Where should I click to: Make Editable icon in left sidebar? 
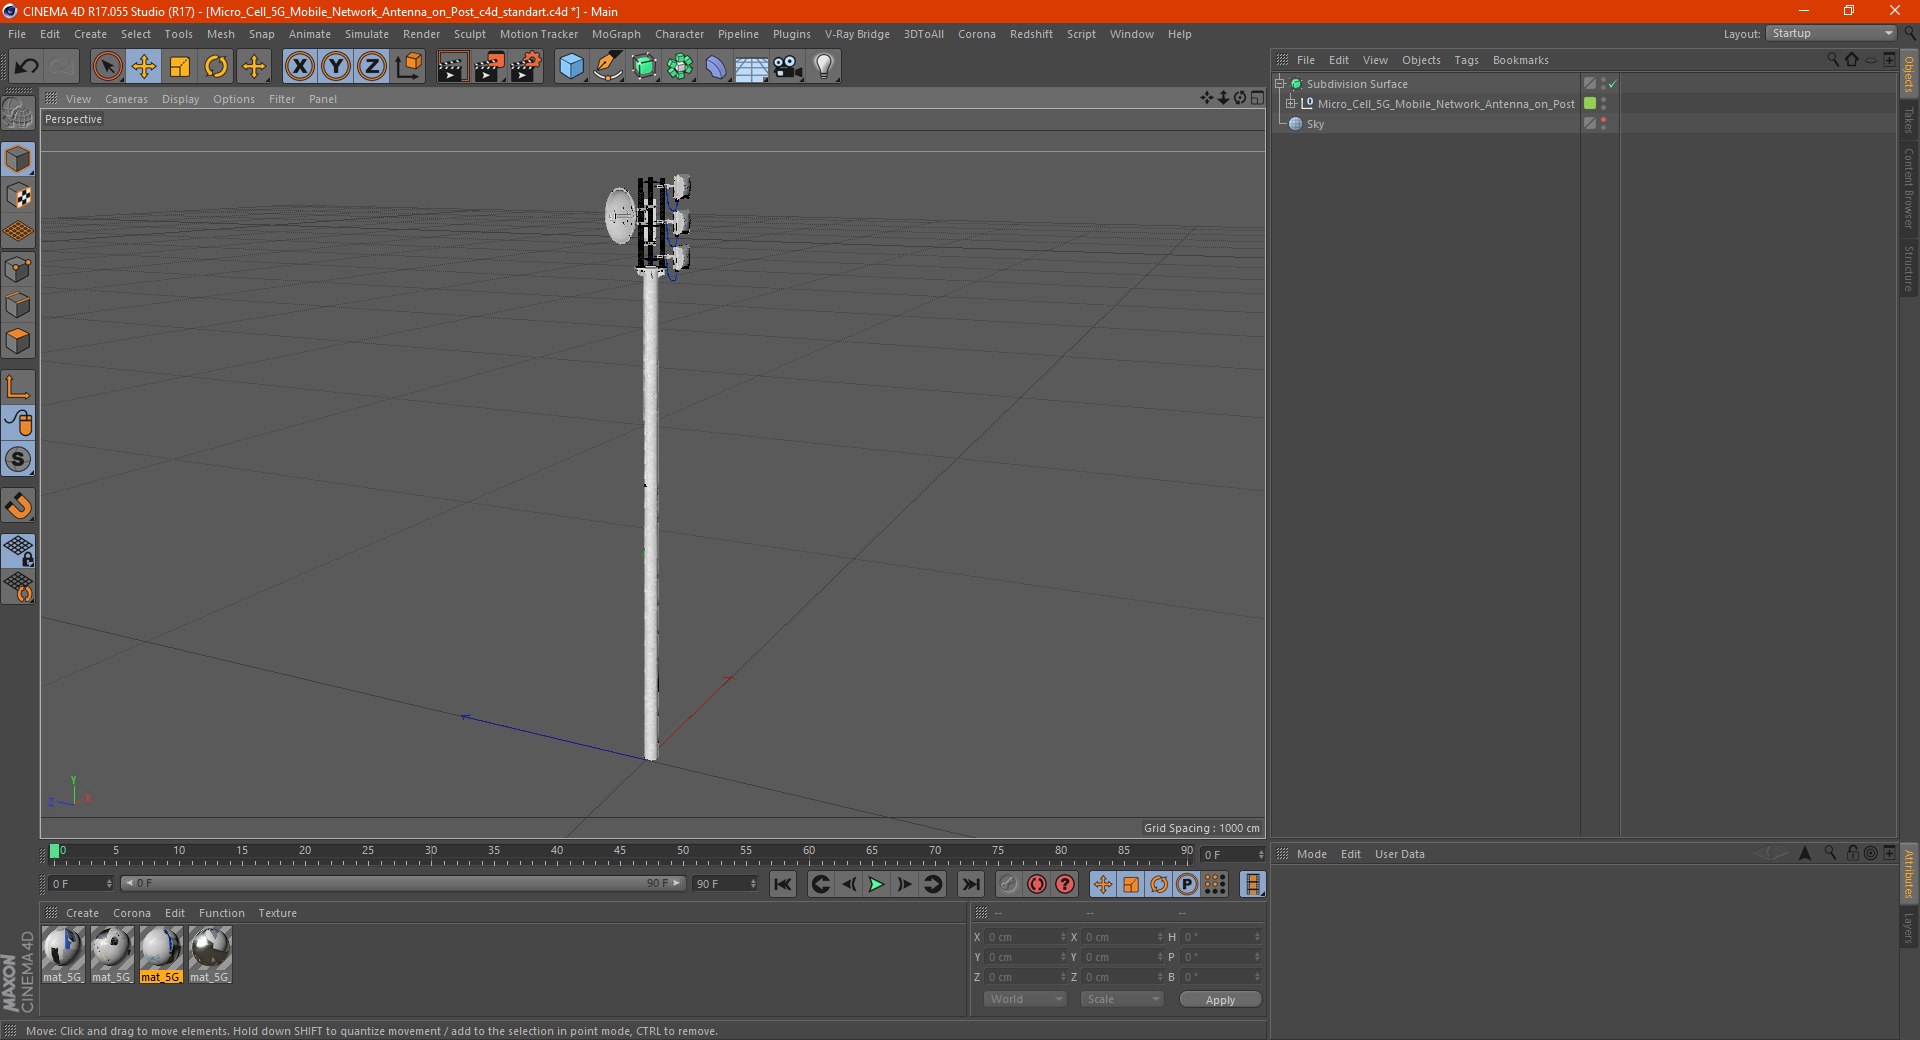point(18,114)
